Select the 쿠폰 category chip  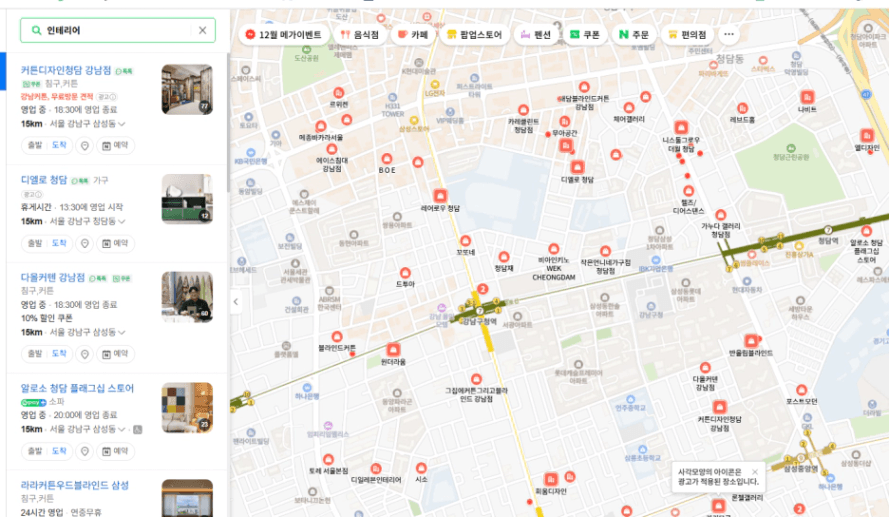coord(585,35)
